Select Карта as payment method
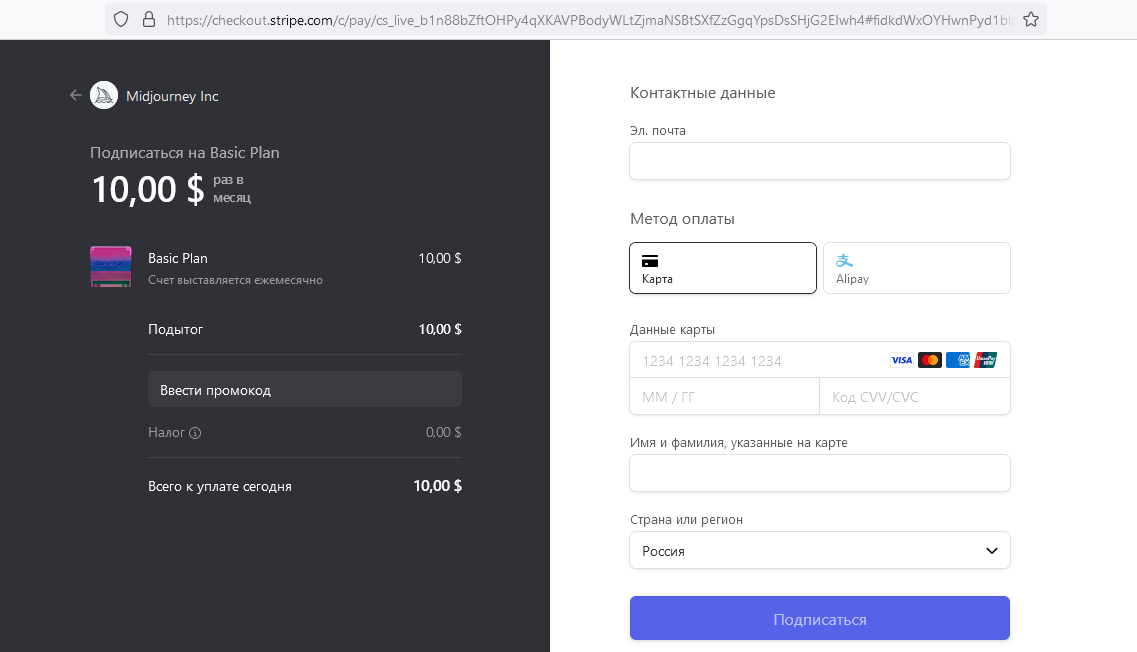Viewport: 1137px width, 652px height. [x=722, y=268]
